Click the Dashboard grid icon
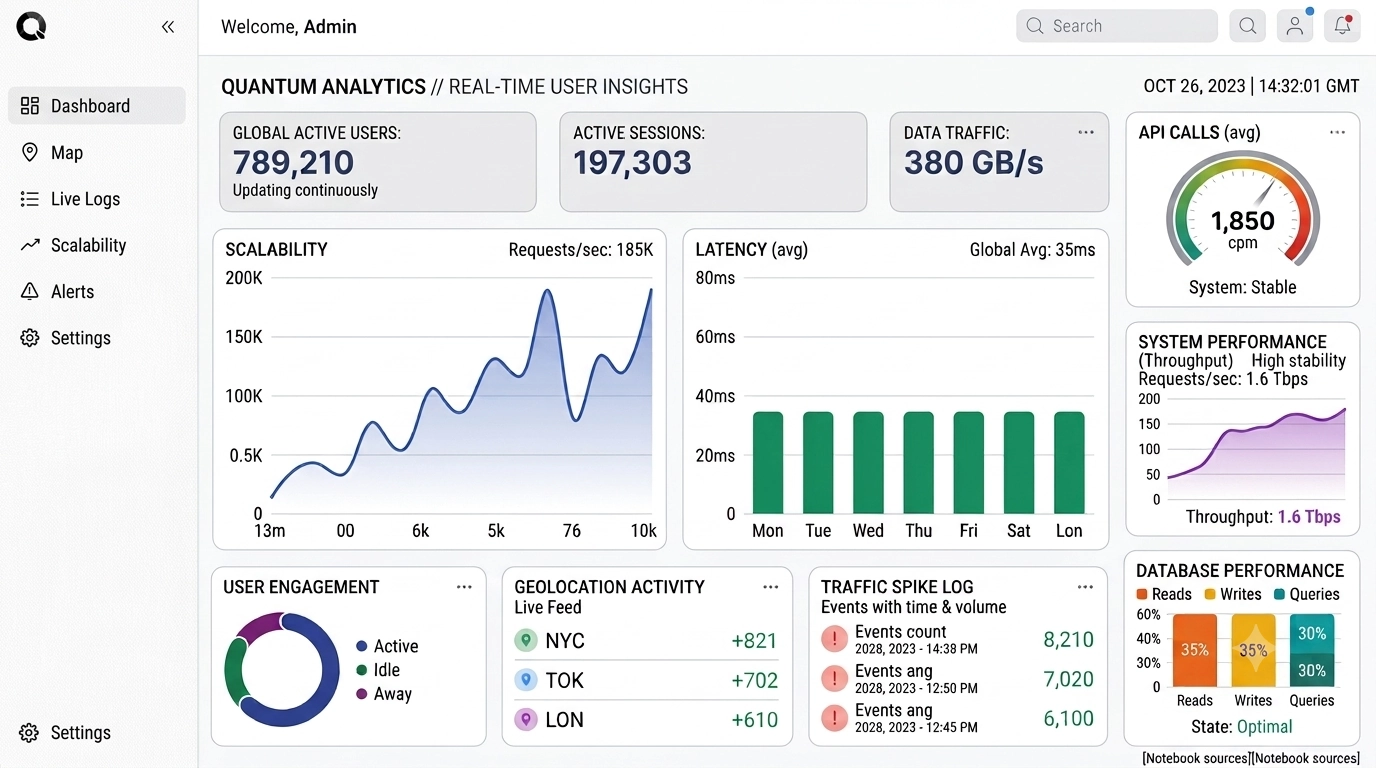Screen dimensions: 1376x768 click(30, 106)
